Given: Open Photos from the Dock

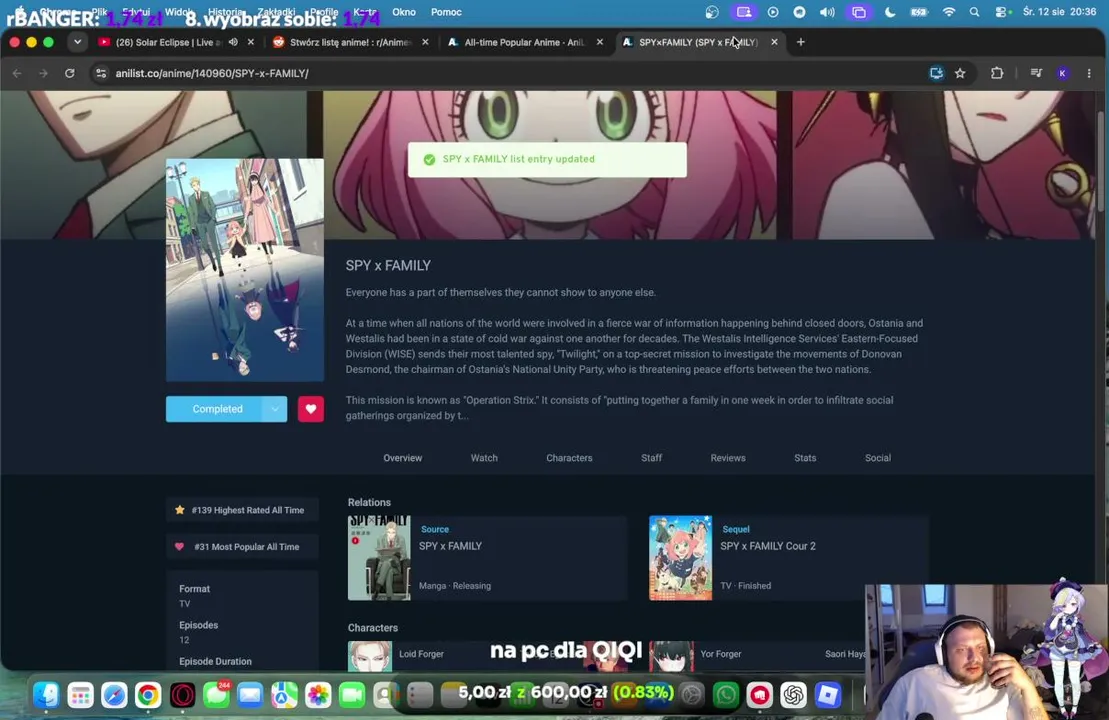Looking at the screenshot, I should point(318,695).
